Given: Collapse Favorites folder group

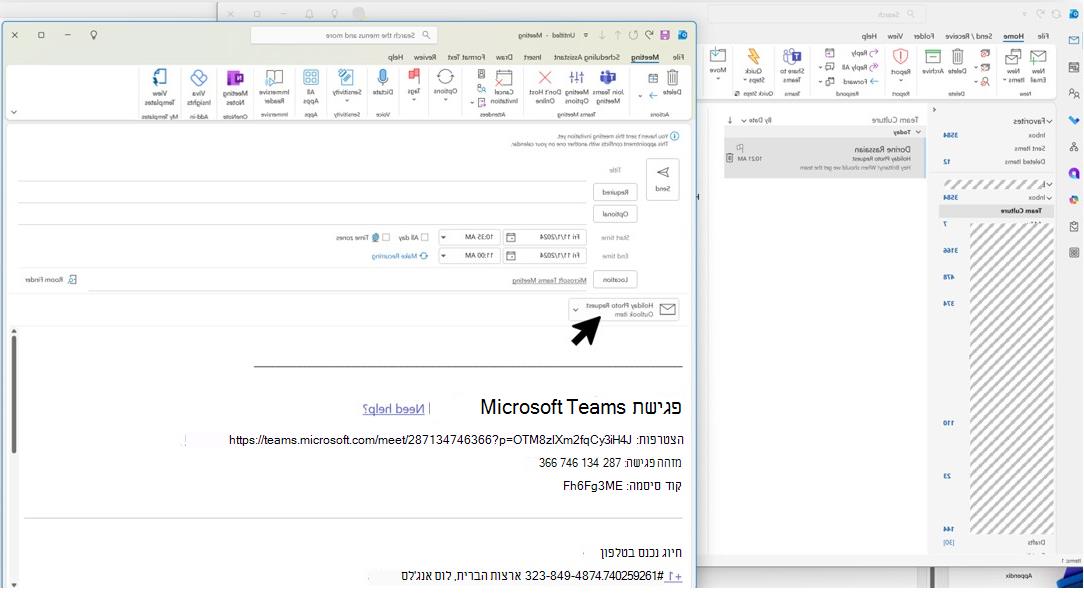Looking at the screenshot, I should 1049,121.
